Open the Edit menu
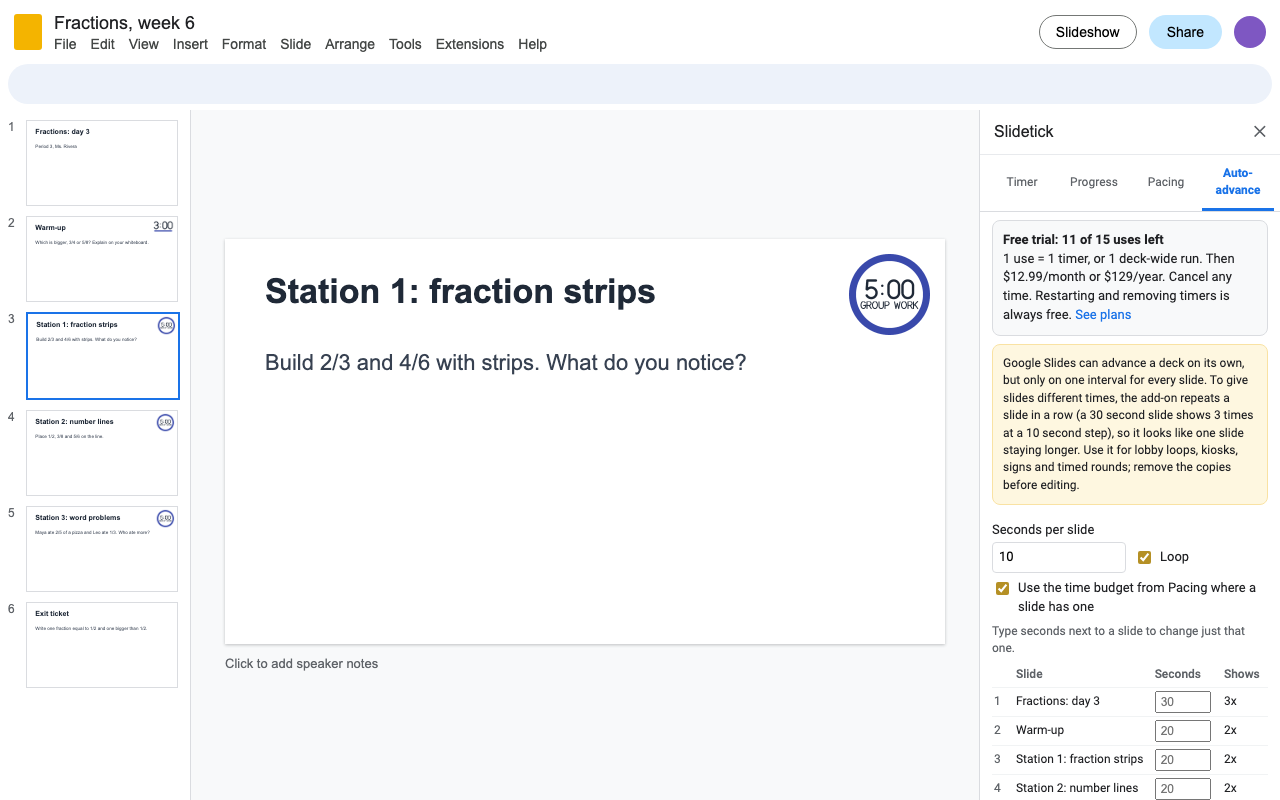 pos(103,44)
